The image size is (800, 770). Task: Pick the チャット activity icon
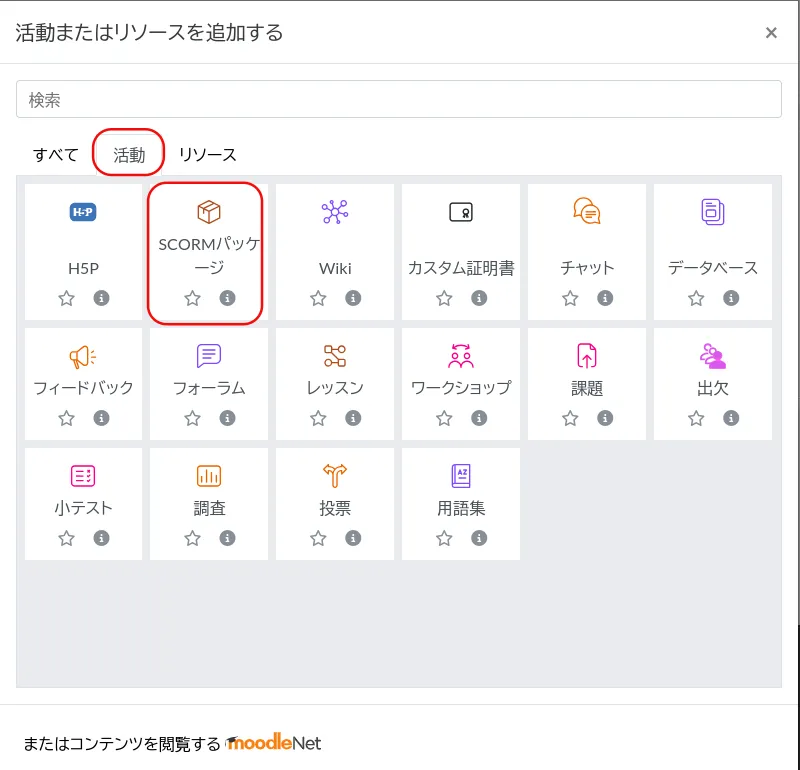coord(587,212)
